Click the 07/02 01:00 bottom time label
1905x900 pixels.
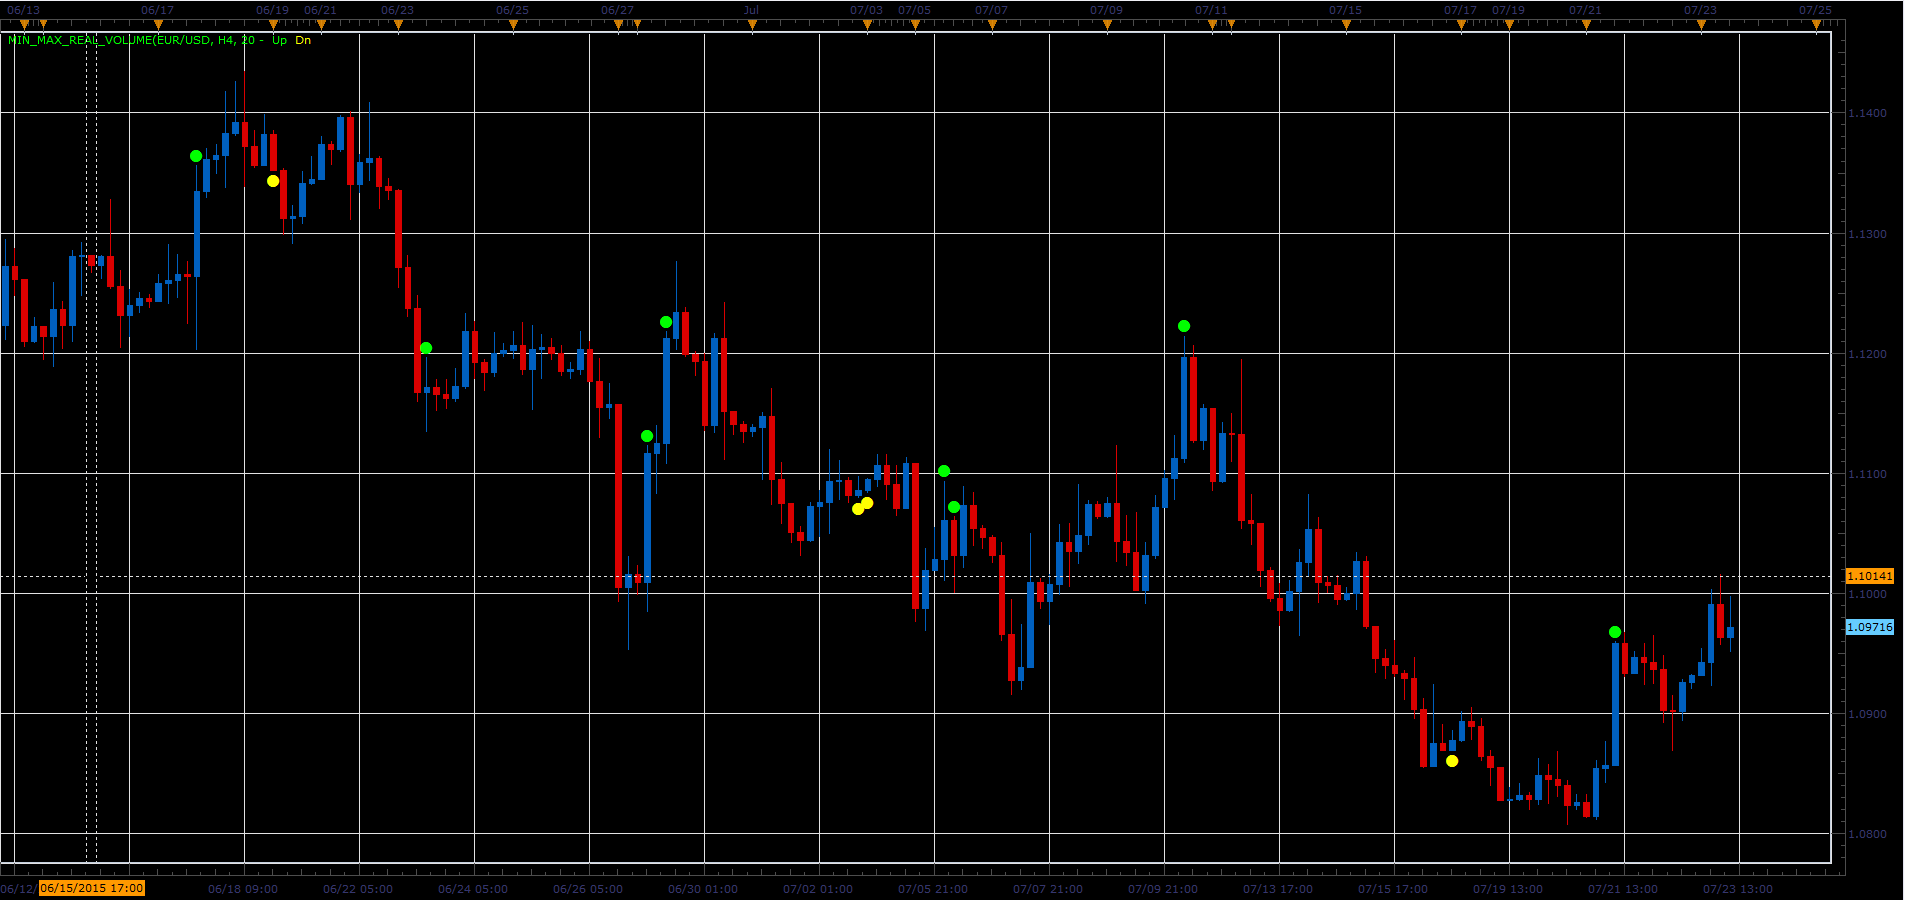[818, 889]
